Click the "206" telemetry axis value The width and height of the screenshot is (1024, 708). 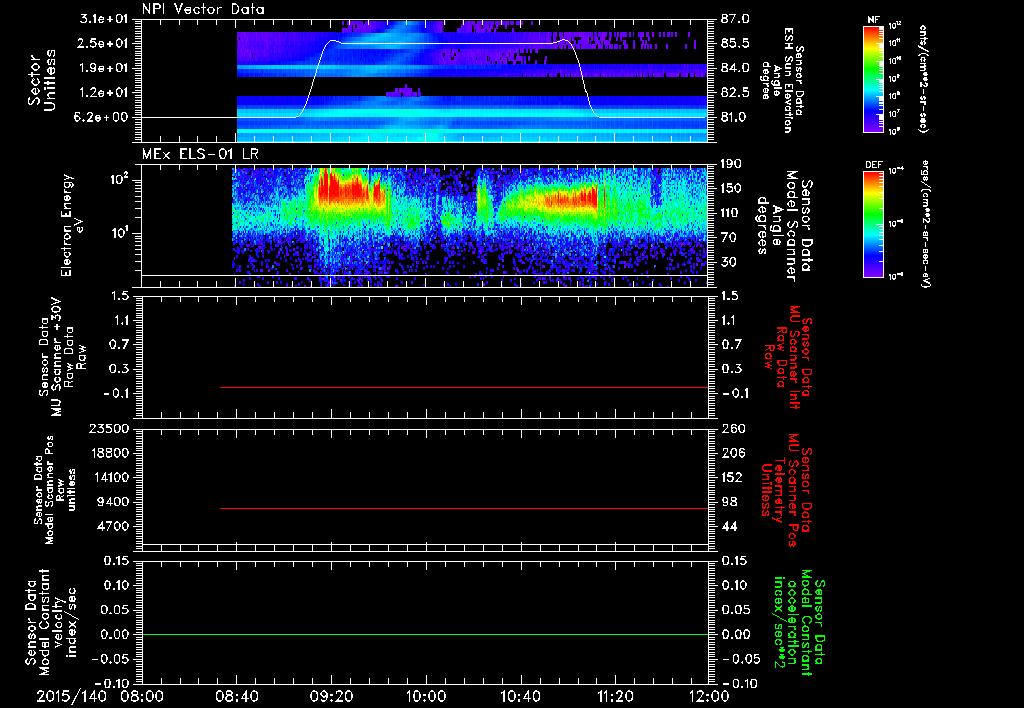pyautogui.click(x=731, y=453)
